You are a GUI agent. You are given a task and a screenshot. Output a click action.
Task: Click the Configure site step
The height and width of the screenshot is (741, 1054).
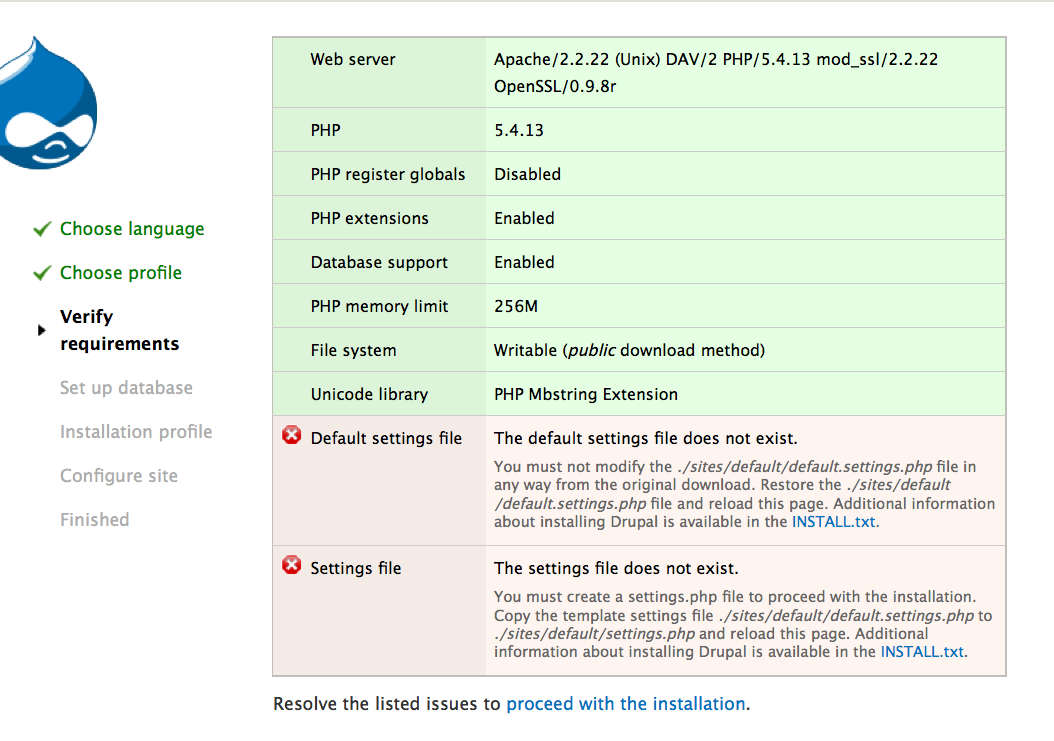click(119, 476)
